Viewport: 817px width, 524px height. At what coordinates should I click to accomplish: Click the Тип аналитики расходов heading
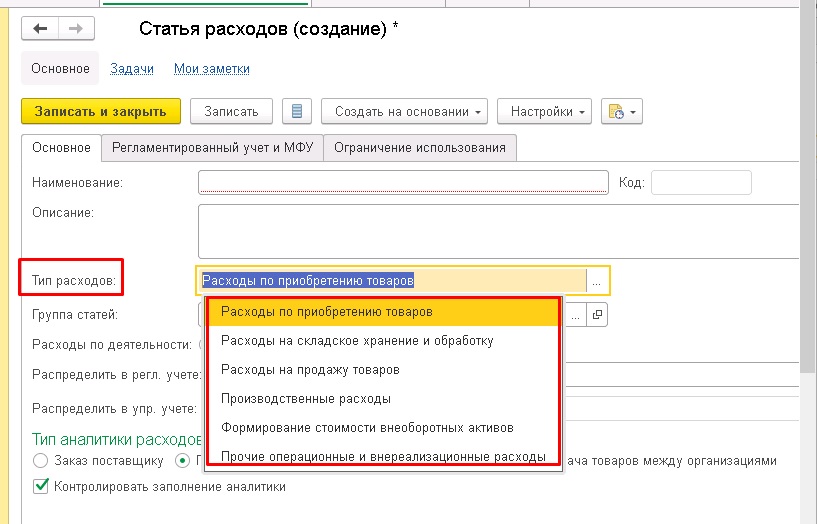117,440
